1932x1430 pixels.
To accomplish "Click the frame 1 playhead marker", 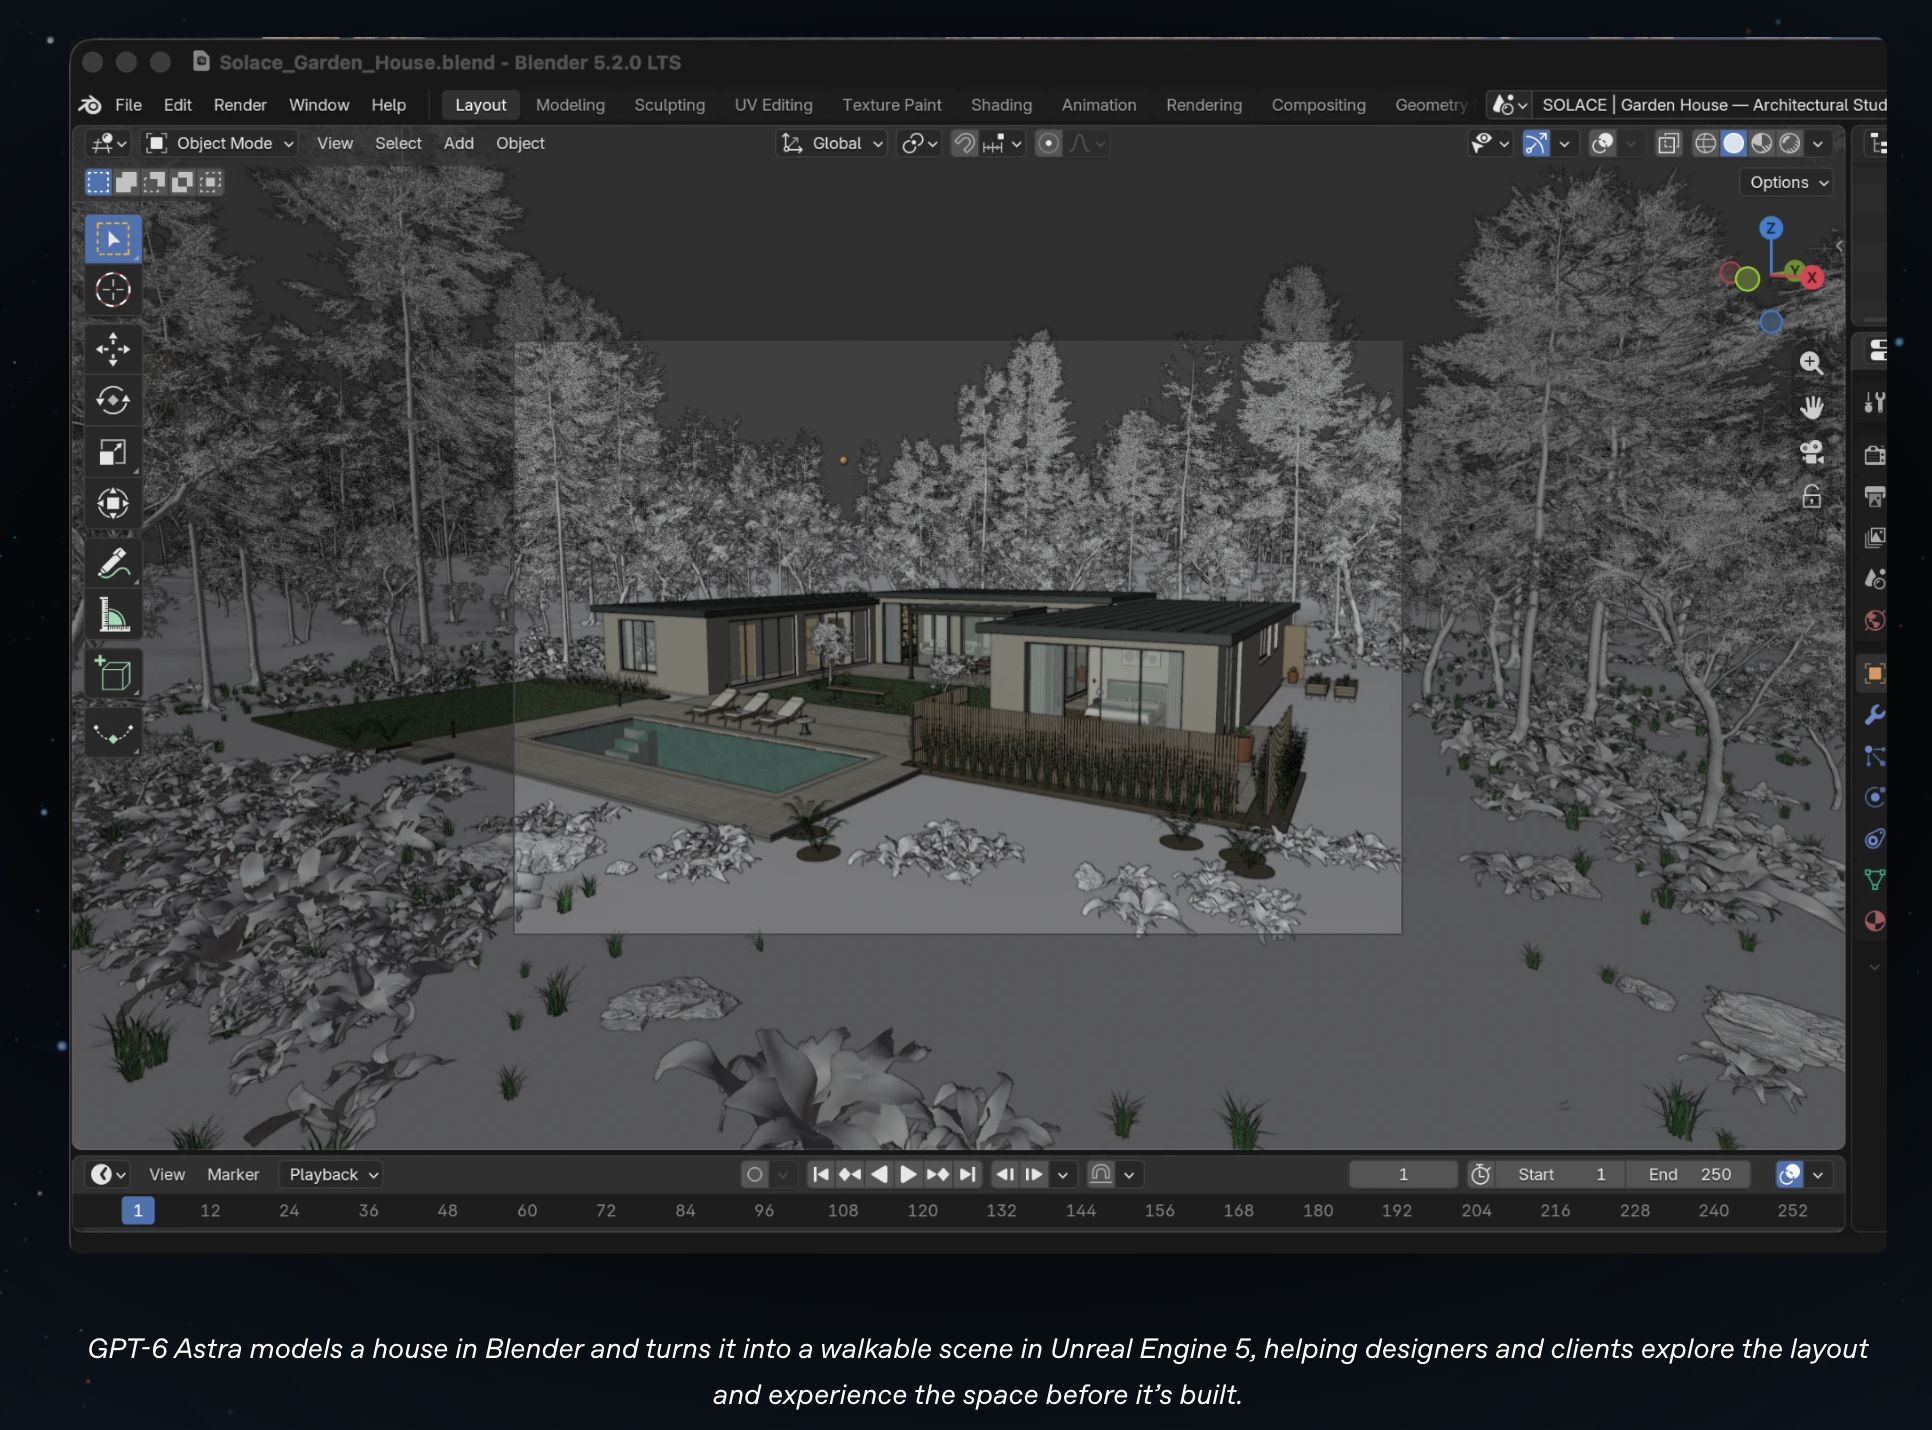I will 138,1210.
